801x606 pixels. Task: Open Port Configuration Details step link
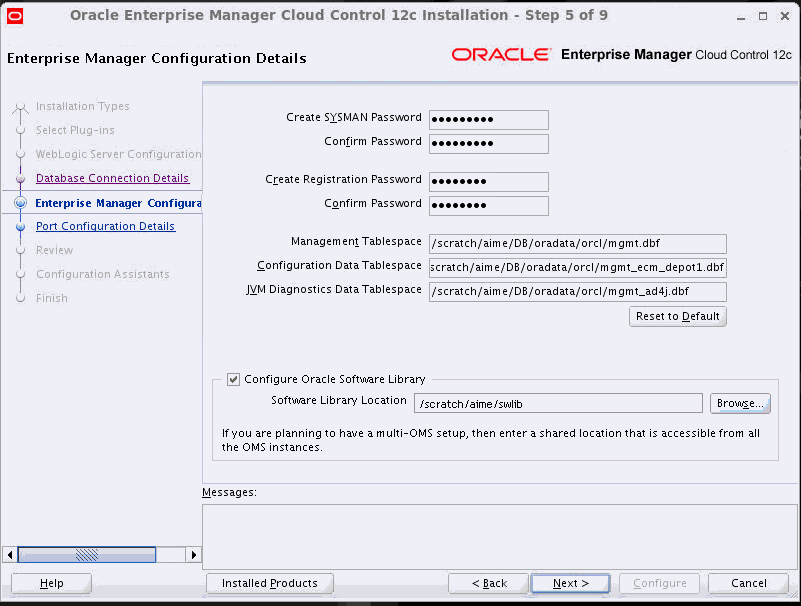(105, 226)
